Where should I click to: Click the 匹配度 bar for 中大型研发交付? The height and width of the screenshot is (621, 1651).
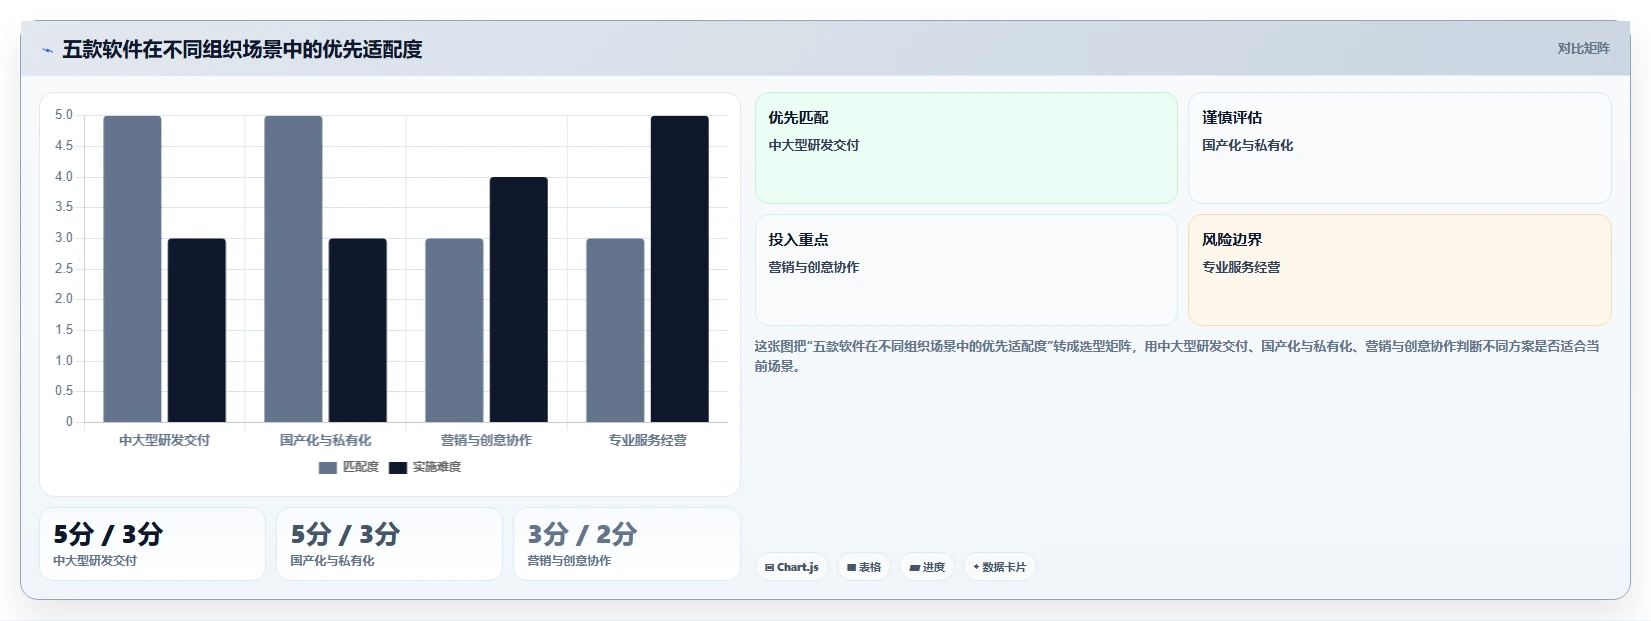[x=132, y=269]
